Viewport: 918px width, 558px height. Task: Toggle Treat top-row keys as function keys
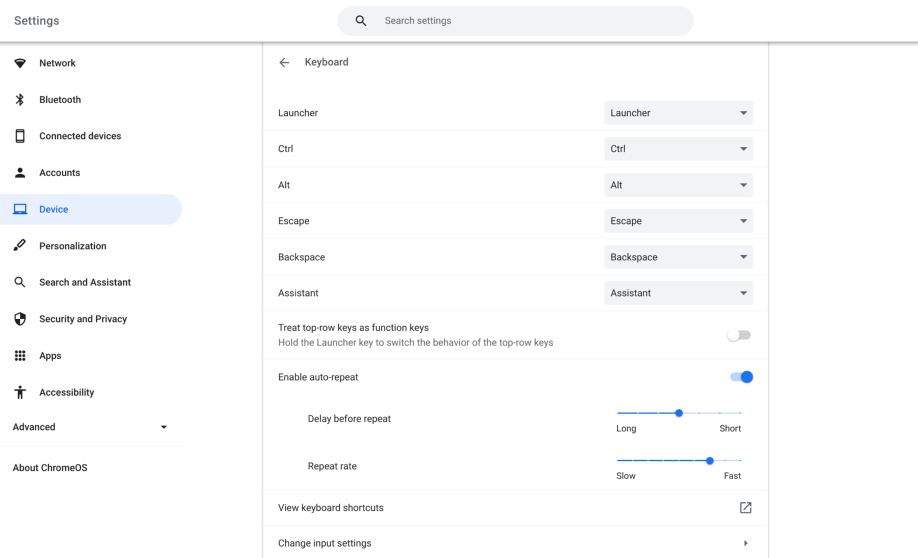tap(739, 336)
